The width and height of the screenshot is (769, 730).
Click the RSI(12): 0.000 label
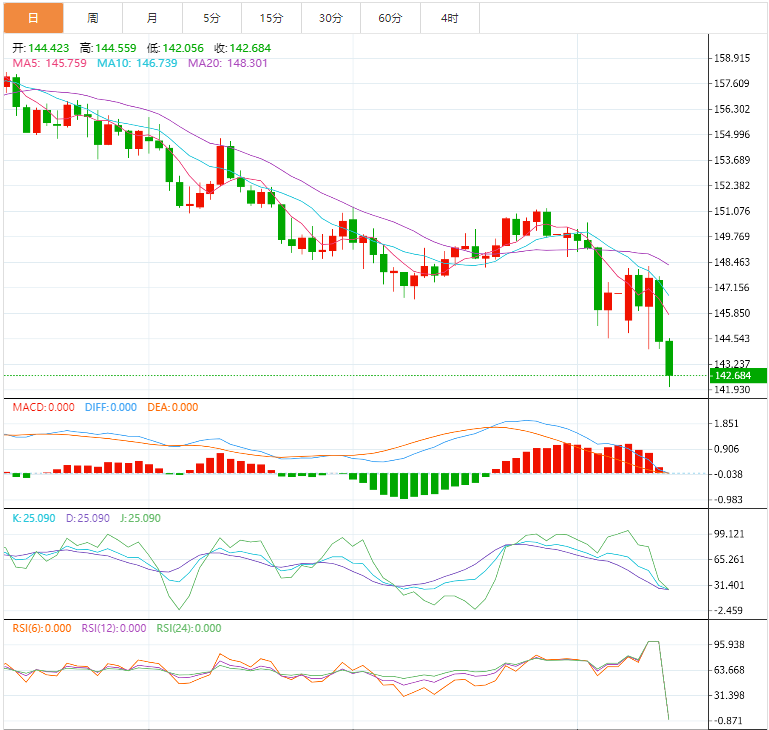tap(114, 628)
